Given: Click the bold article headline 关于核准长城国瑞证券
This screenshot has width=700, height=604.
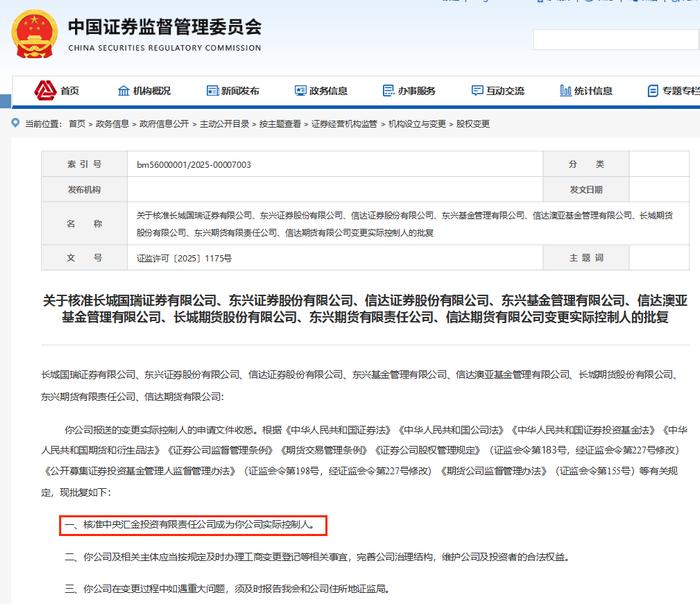Looking at the screenshot, I should pyautogui.click(x=365, y=308).
